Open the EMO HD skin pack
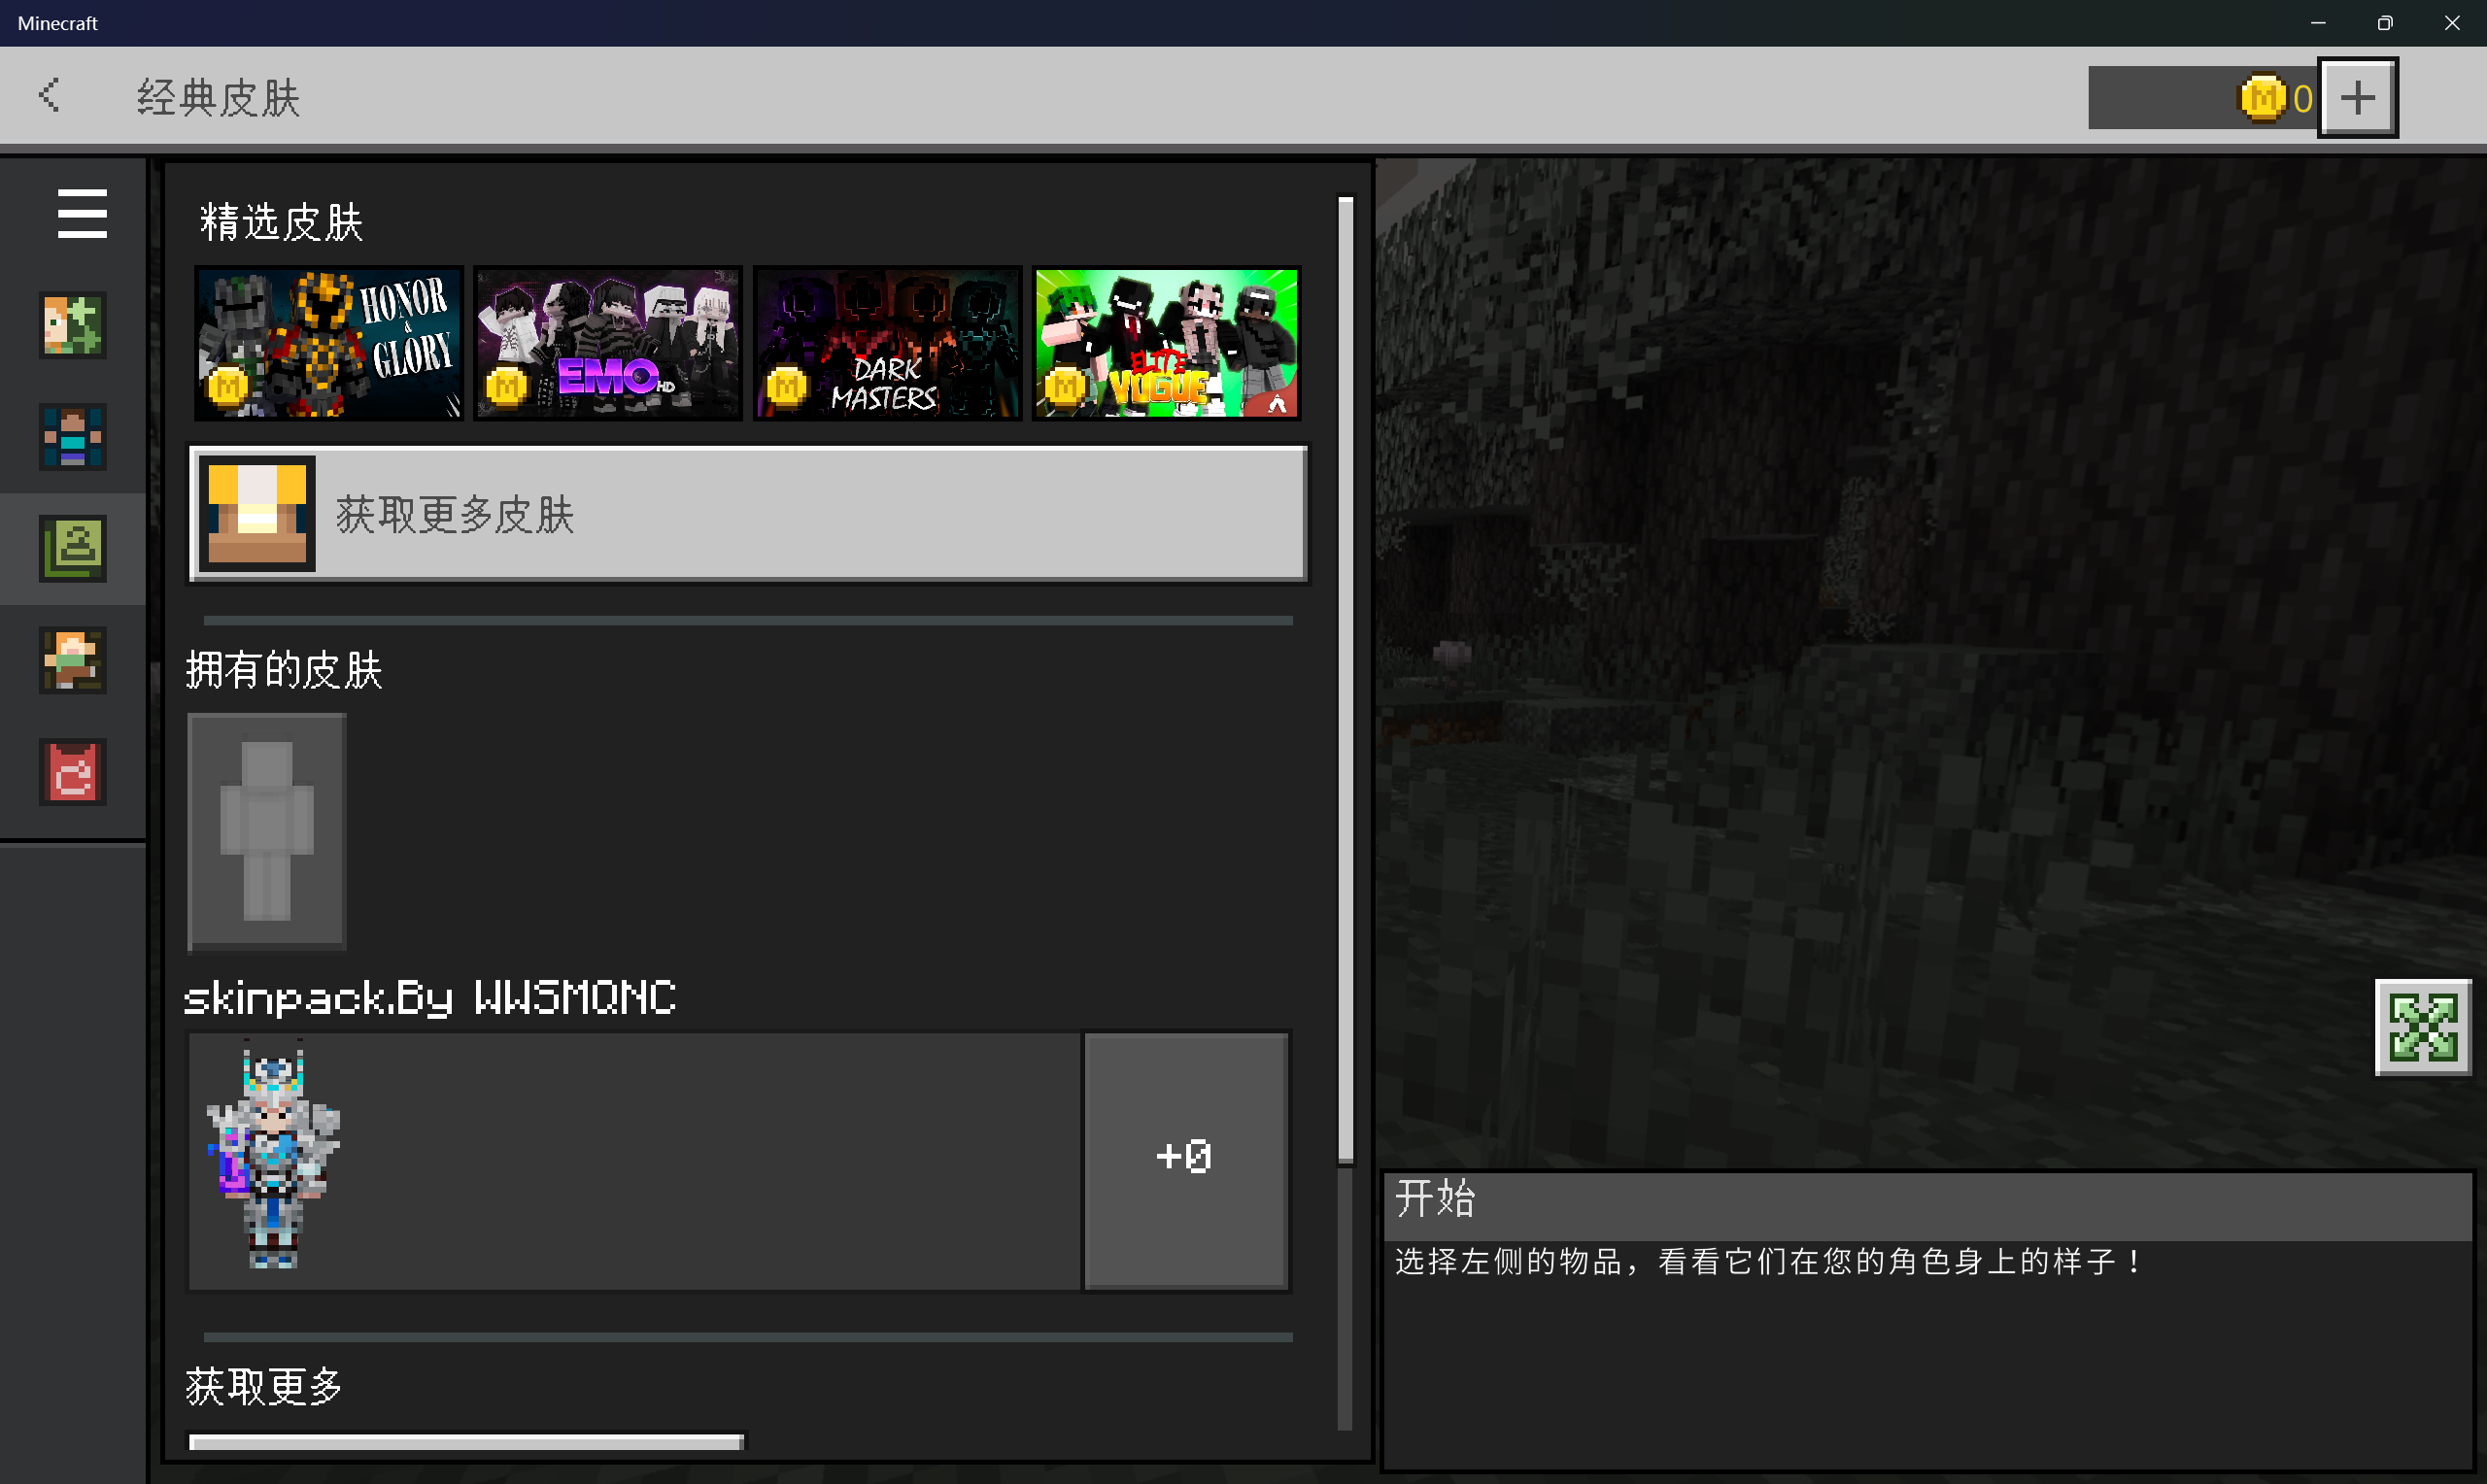This screenshot has width=2487, height=1484. 608,343
